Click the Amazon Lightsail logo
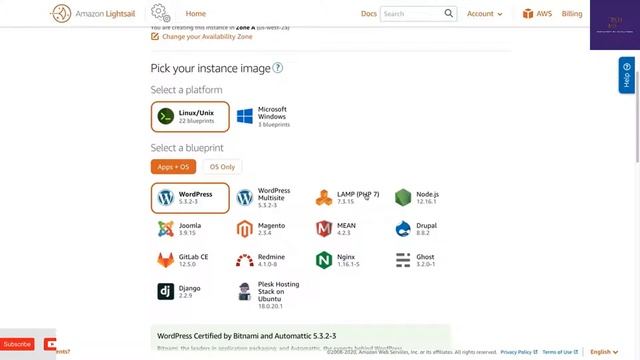Screen dimensions: 640x360 93,13
